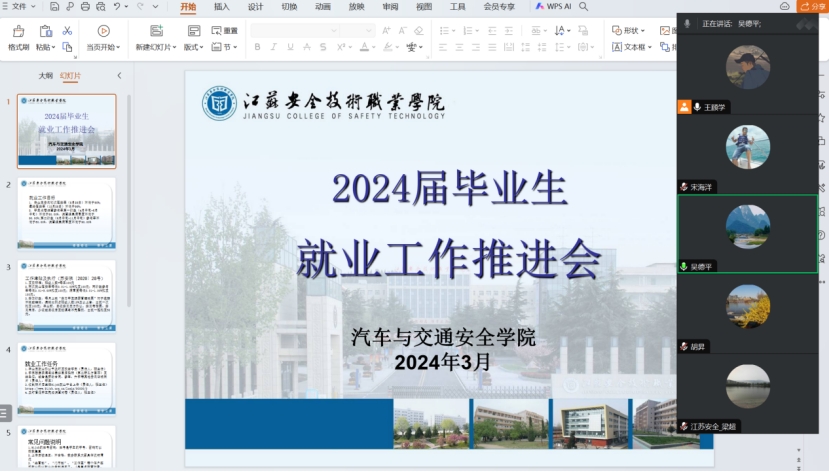Toggle 王顾学's microphone icon in meeting panel
This screenshot has height=472, width=829.
696,107
